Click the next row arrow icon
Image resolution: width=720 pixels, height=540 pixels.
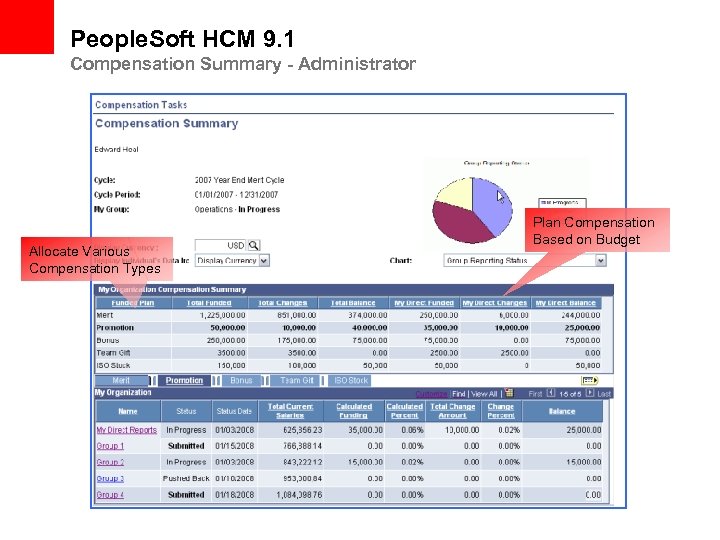point(590,394)
